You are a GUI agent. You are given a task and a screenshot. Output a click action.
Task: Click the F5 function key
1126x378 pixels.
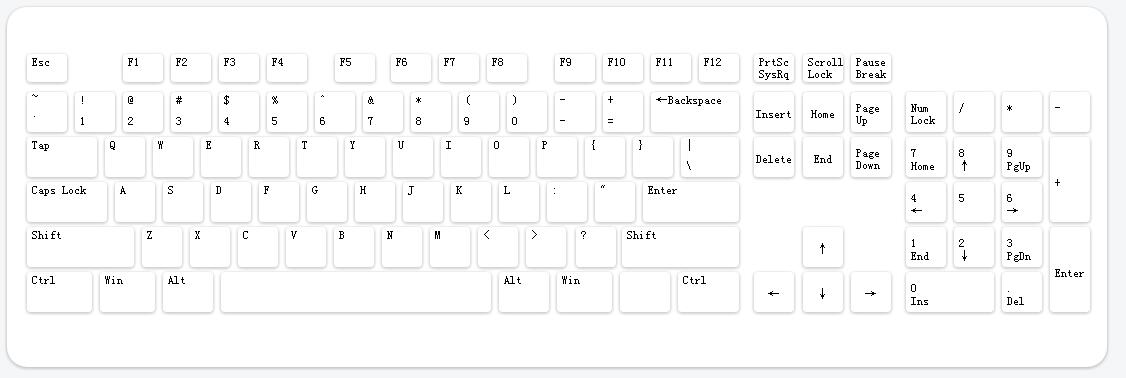coord(355,68)
